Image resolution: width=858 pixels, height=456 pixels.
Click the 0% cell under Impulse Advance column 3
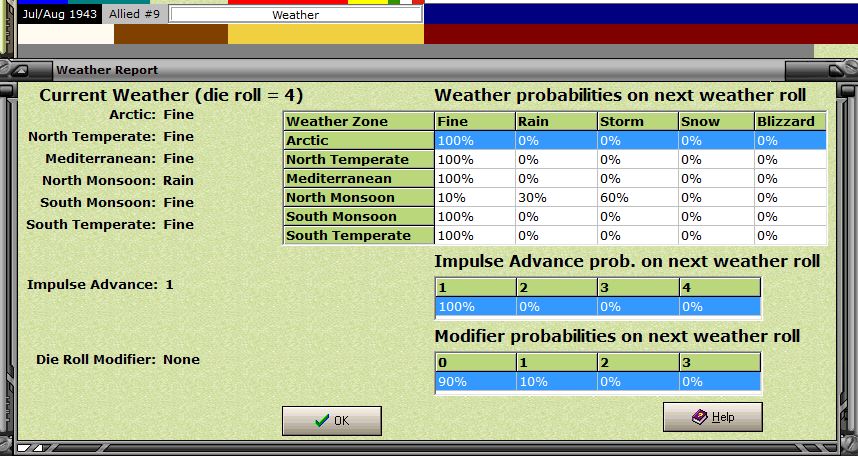pyautogui.click(x=638, y=307)
